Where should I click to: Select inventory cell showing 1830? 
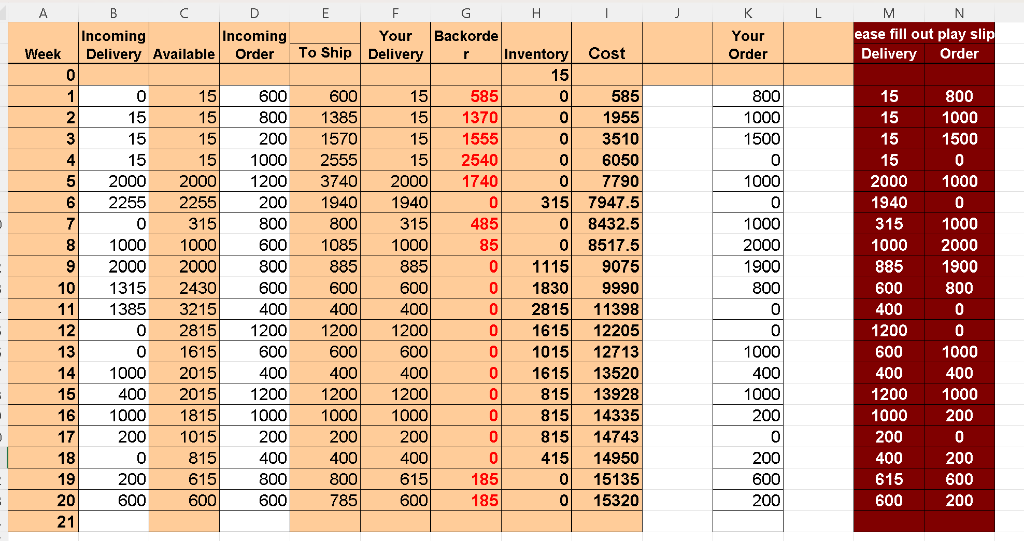(536, 287)
